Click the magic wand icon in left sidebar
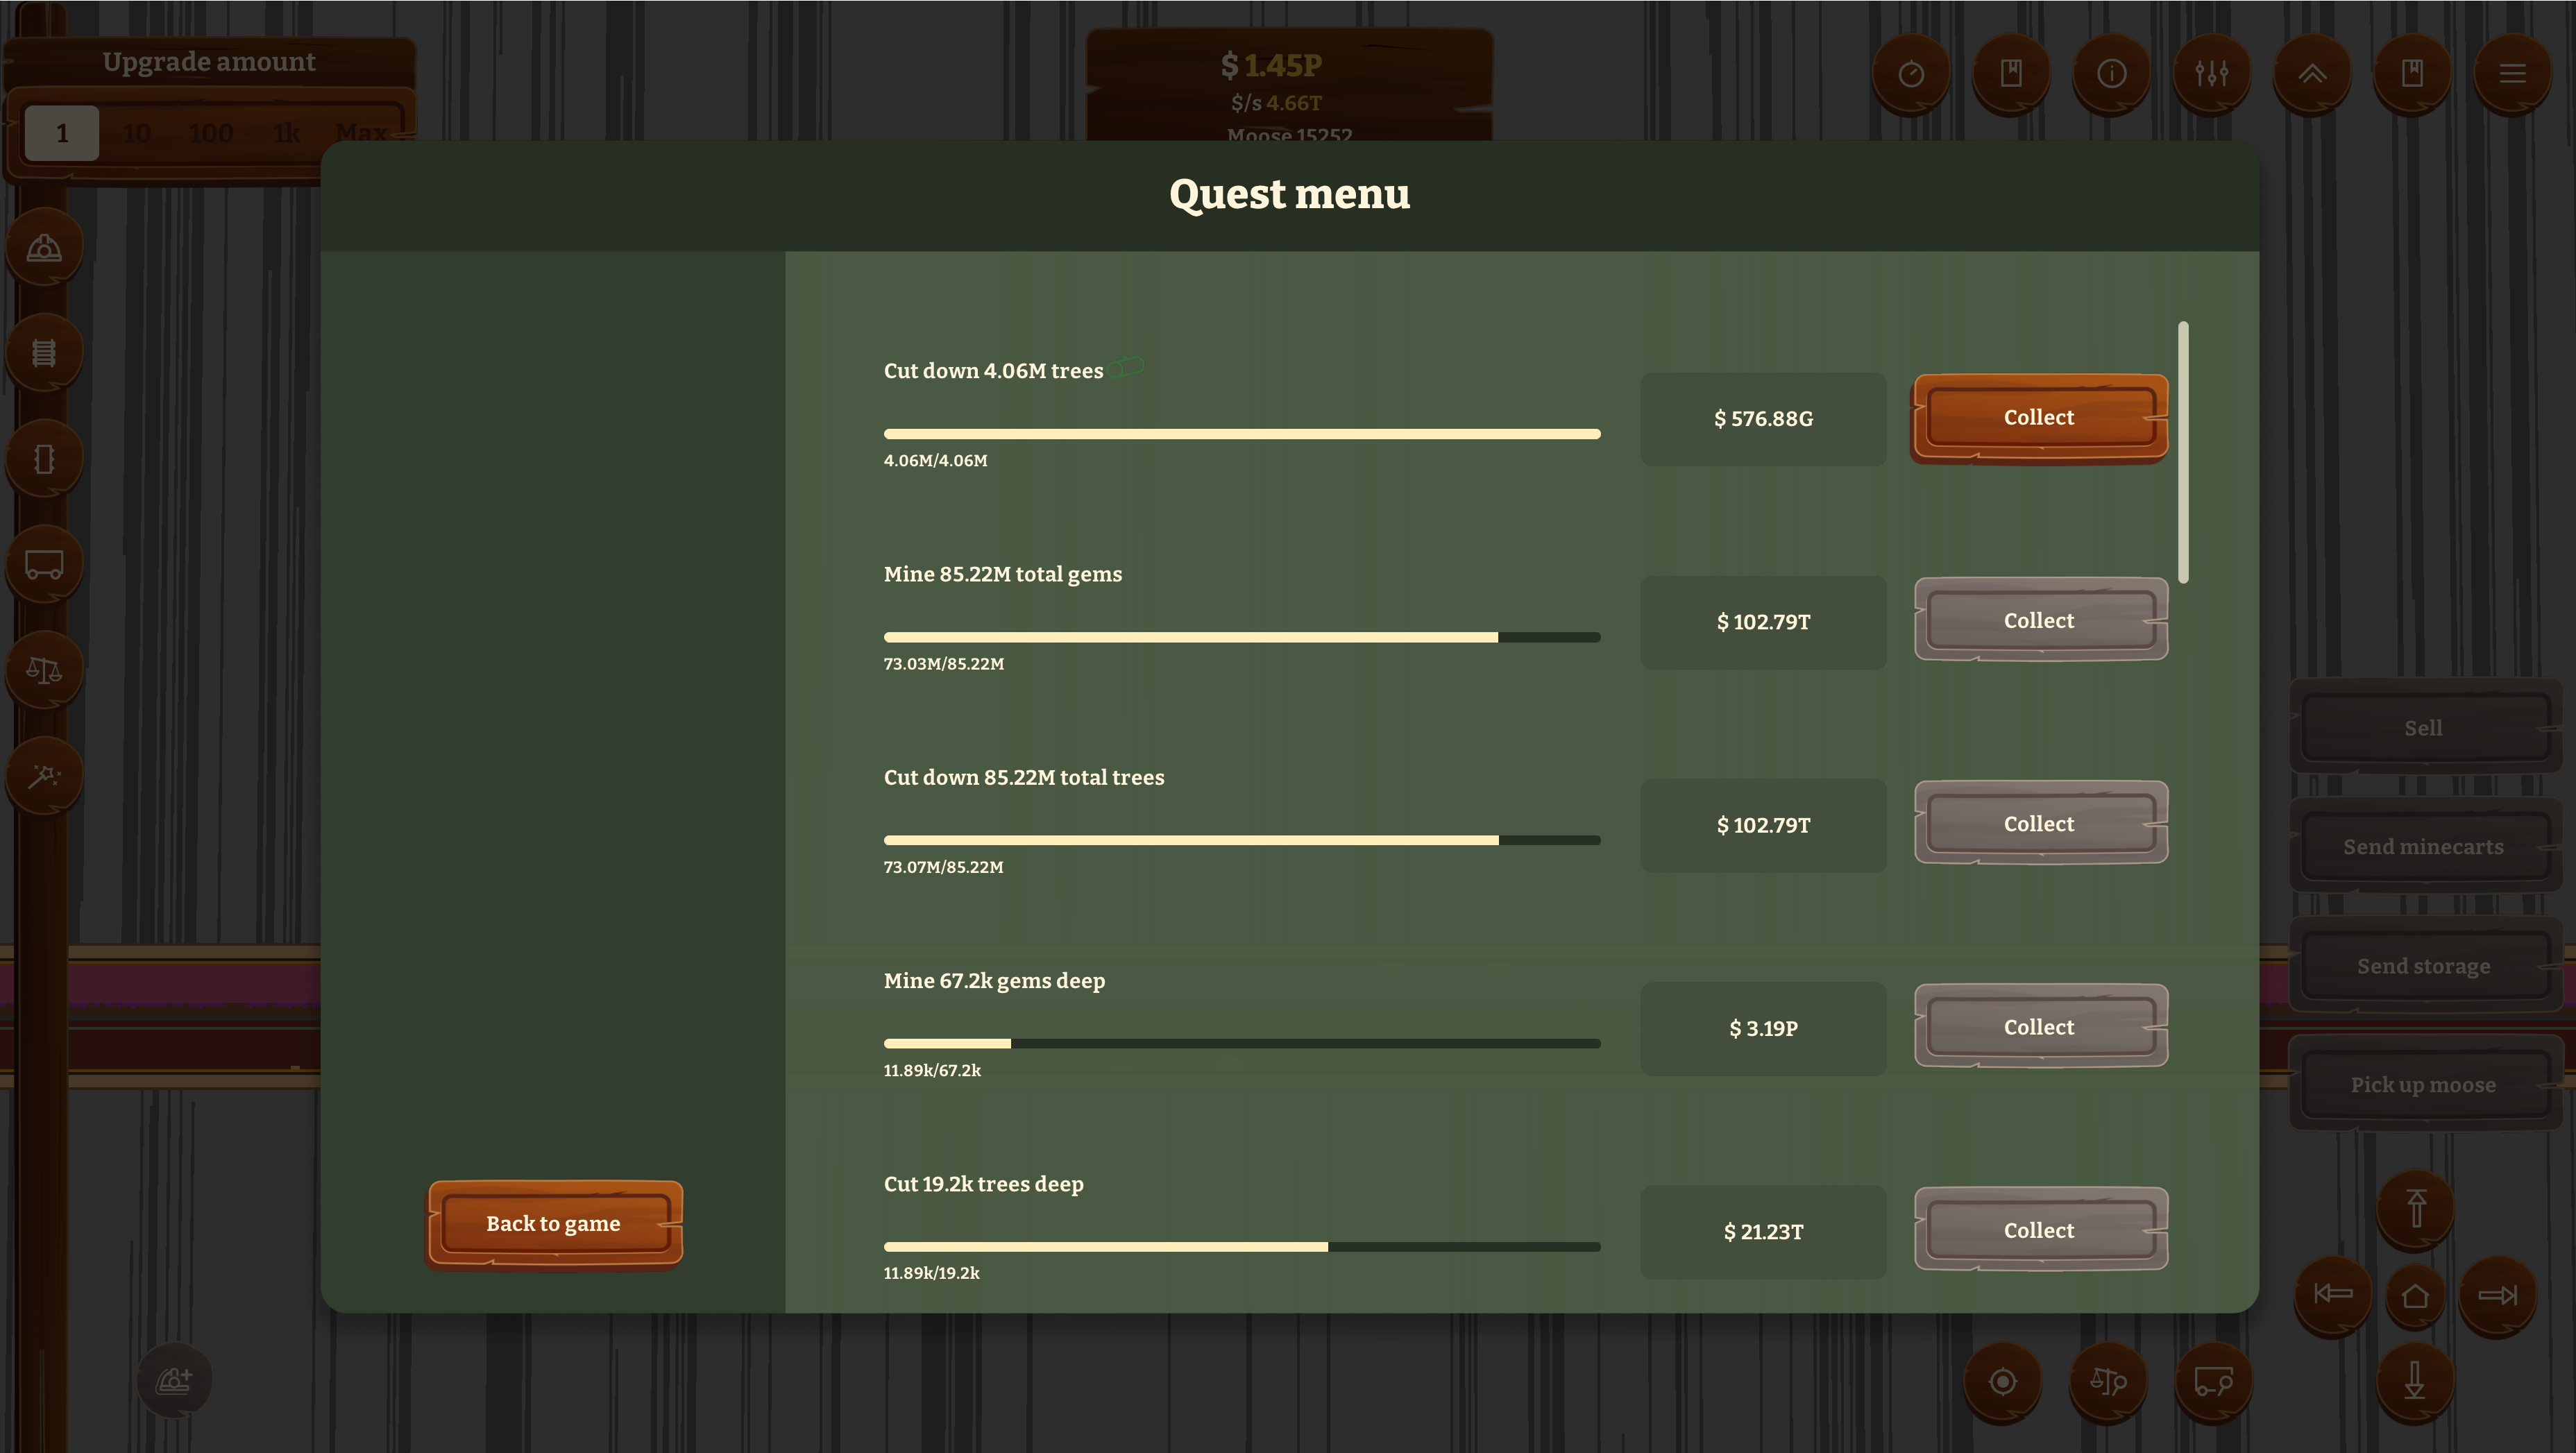Image resolution: width=2576 pixels, height=1453 pixels. tap(44, 776)
